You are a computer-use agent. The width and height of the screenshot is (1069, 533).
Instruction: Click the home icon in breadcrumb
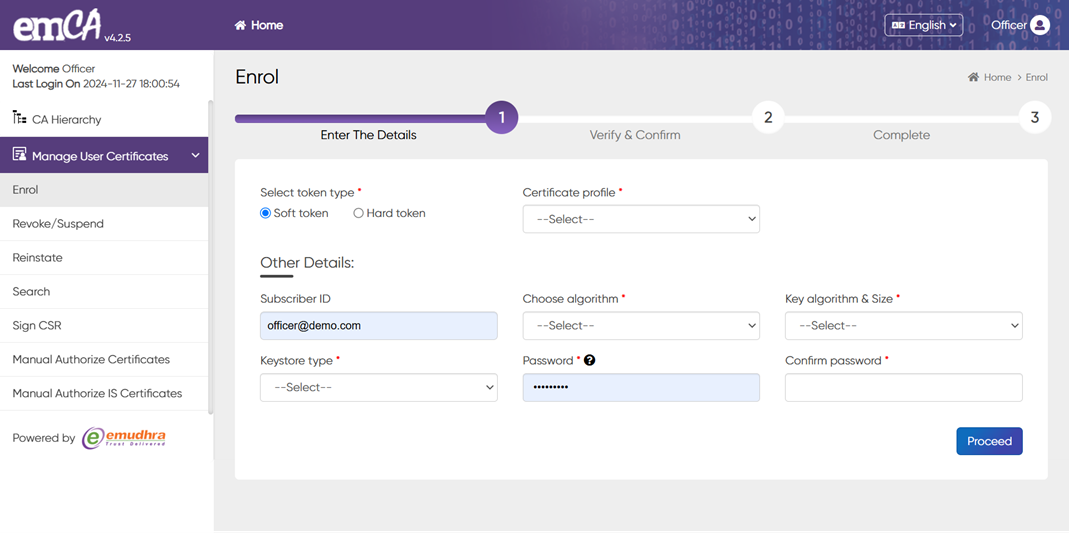click(x=973, y=77)
